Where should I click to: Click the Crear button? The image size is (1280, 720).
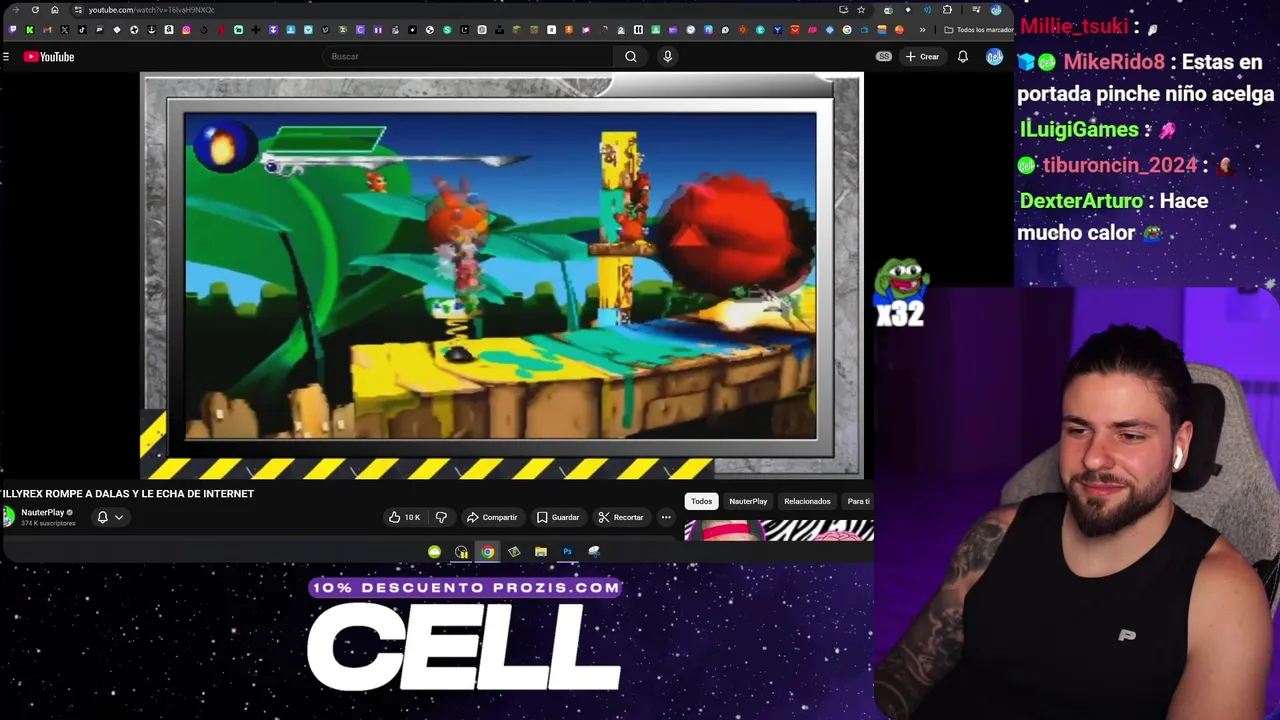pyautogui.click(x=922, y=57)
